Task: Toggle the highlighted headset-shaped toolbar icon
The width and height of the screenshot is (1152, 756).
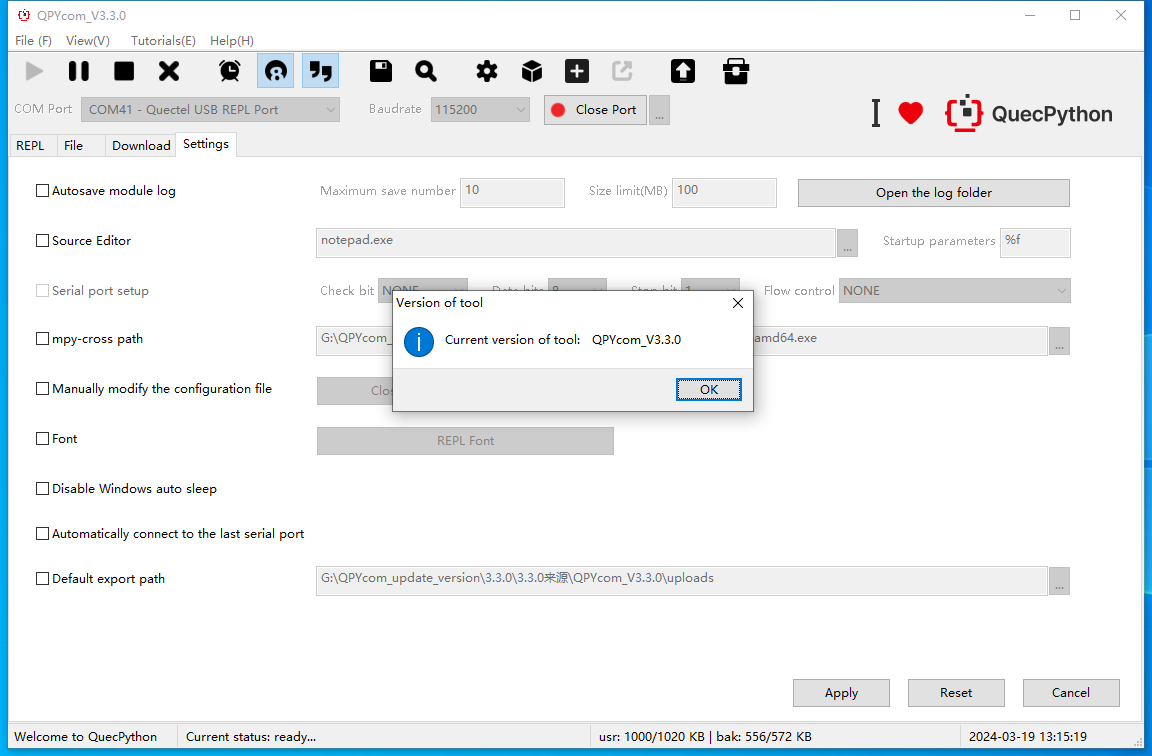Action: click(276, 71)
